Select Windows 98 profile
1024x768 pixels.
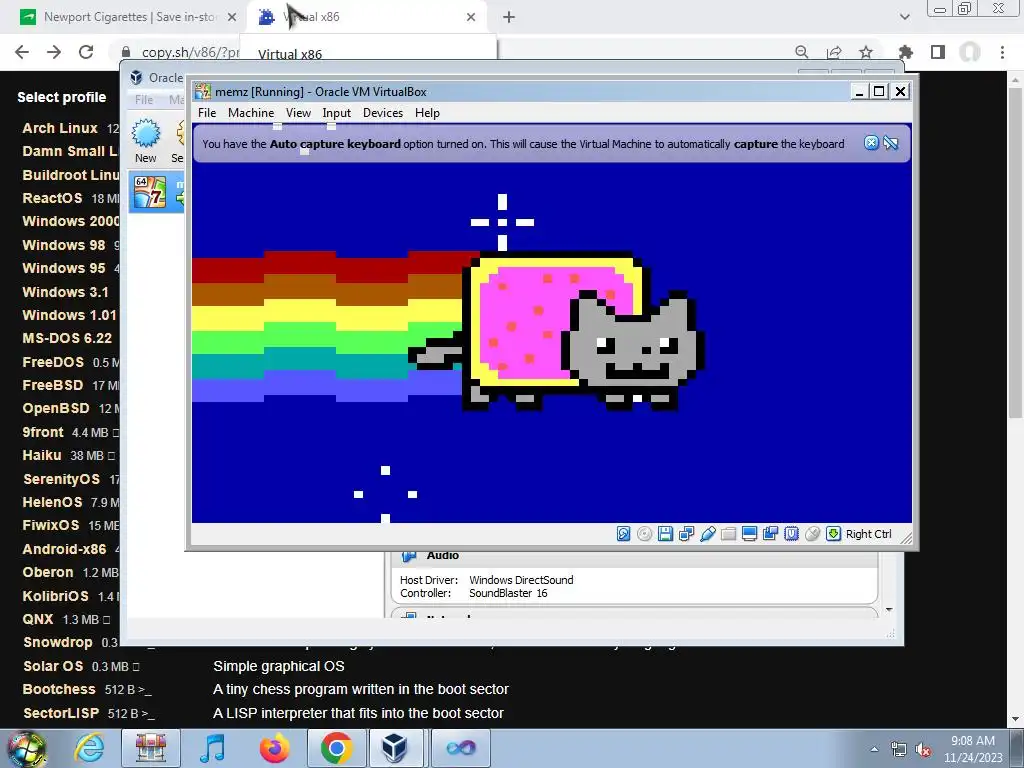[x=63, y=245]
